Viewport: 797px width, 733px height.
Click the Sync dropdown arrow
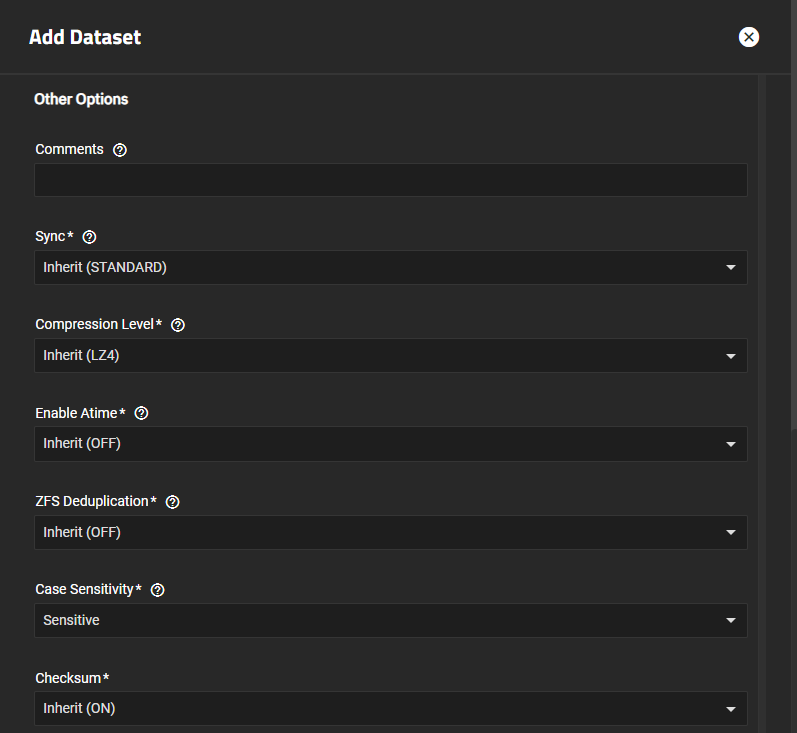tap(731, 268)
